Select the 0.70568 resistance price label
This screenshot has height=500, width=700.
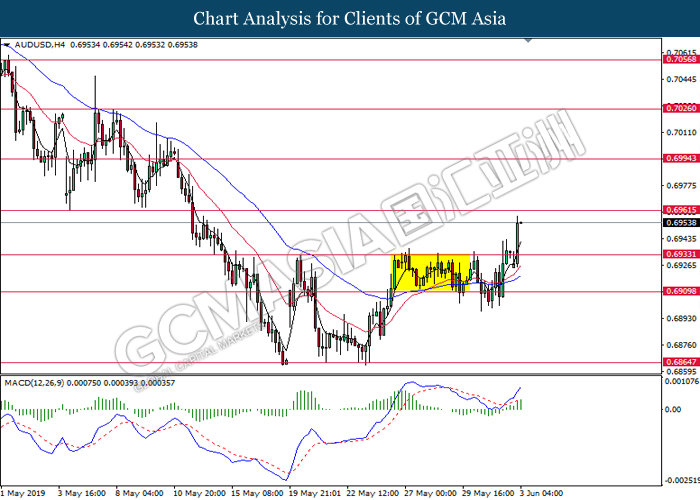point(681,59)
